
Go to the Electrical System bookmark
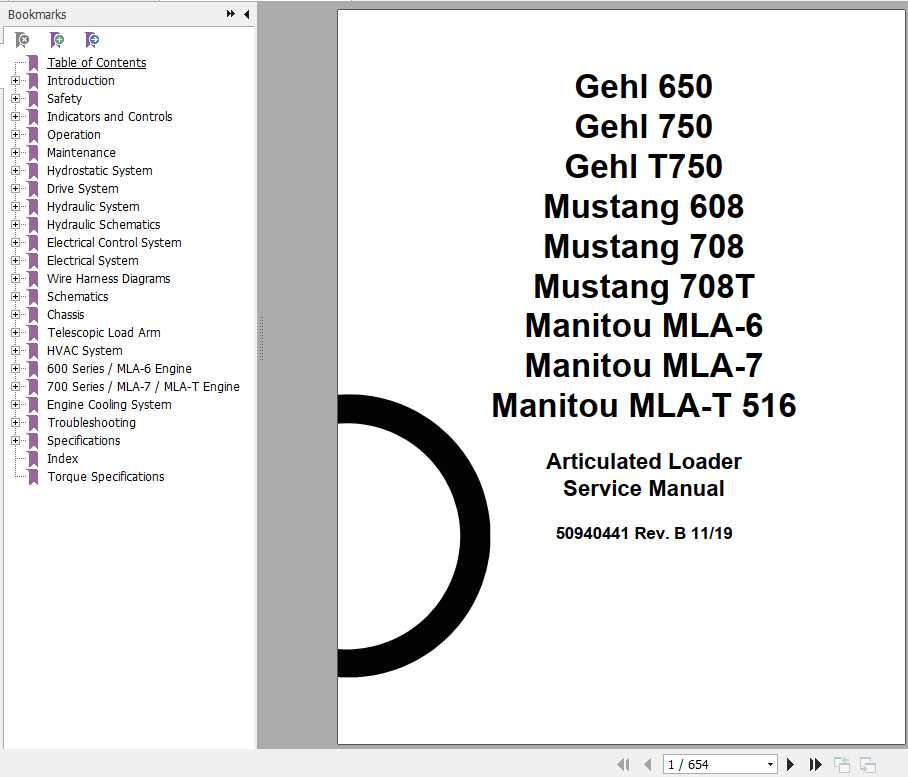coord(93,261)
